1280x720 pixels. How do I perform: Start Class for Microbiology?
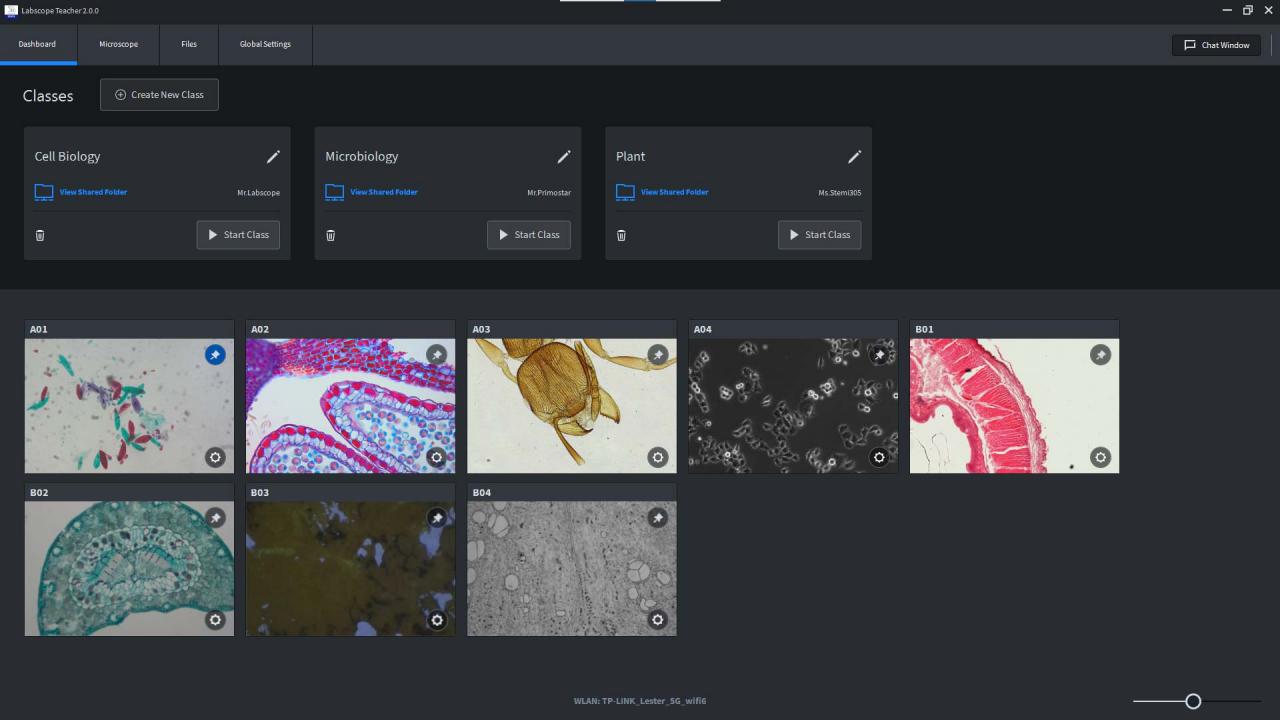[528, 234]
